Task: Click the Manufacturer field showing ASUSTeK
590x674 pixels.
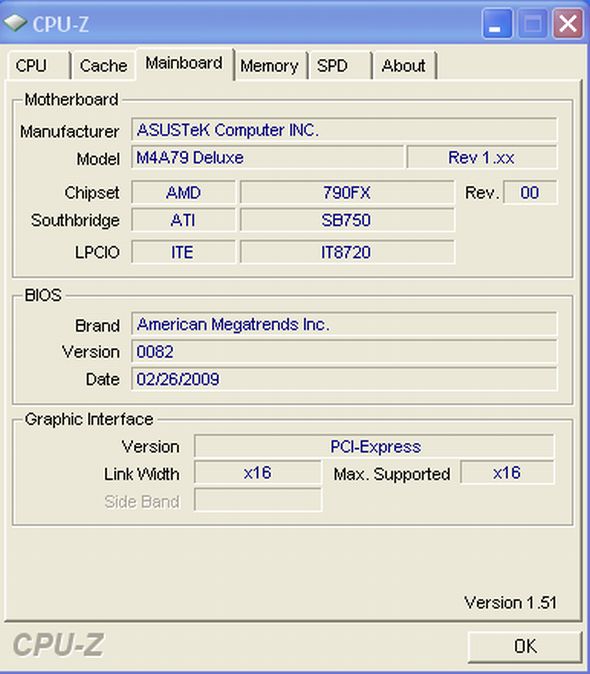Action: tap(344, 130)
